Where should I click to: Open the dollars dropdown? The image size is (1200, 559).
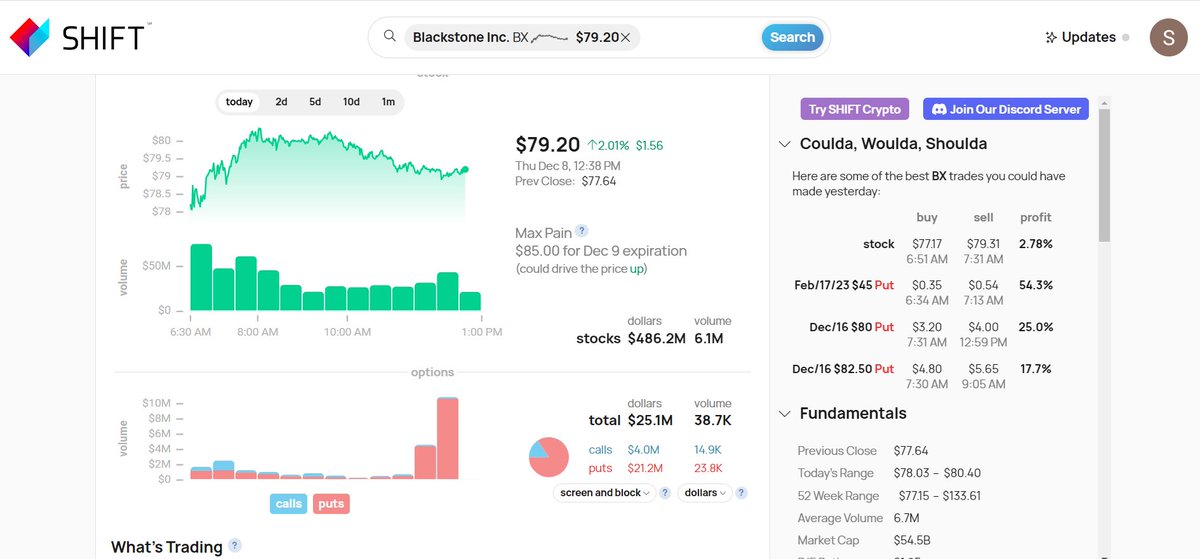click(705, 493)
